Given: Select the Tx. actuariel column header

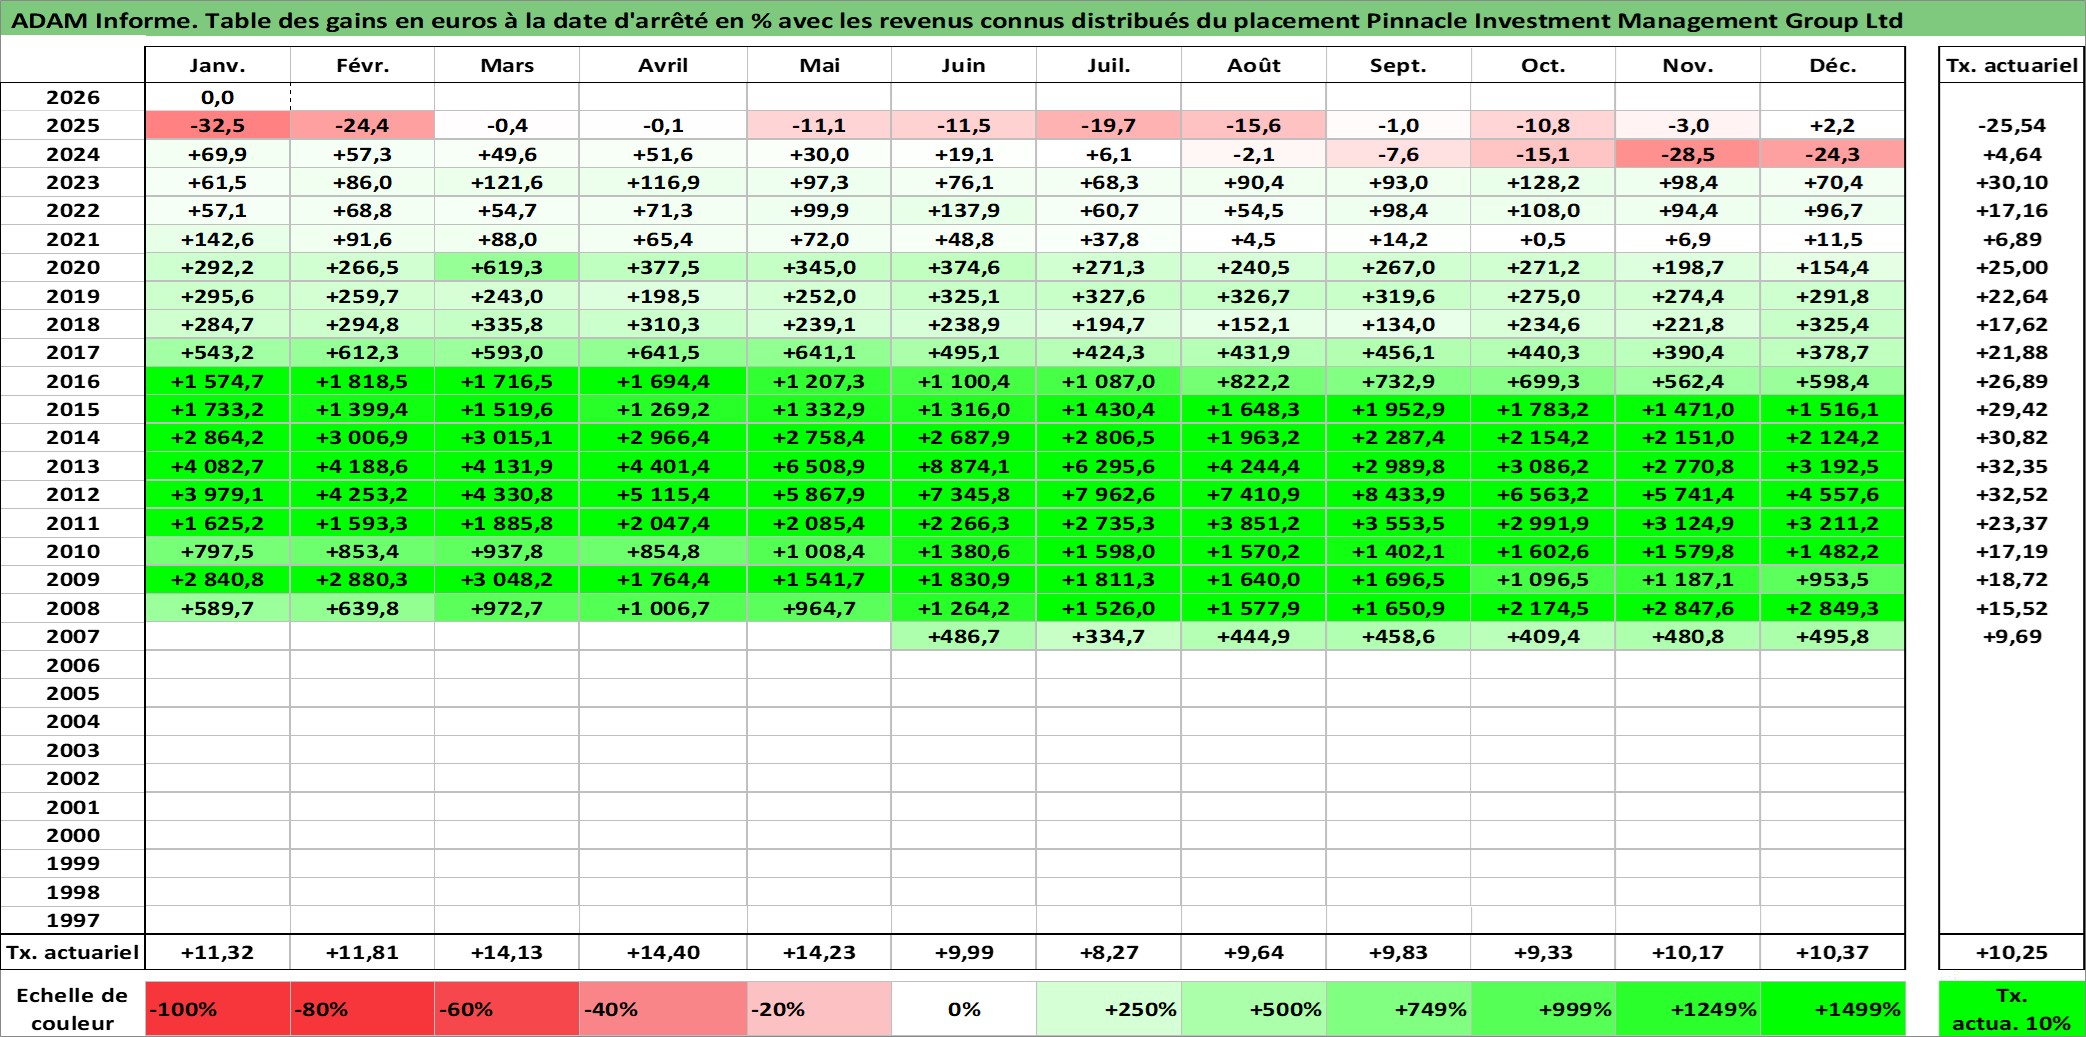Looking at the screenshot, I should pyautogui.click(x=2011, y=65).
